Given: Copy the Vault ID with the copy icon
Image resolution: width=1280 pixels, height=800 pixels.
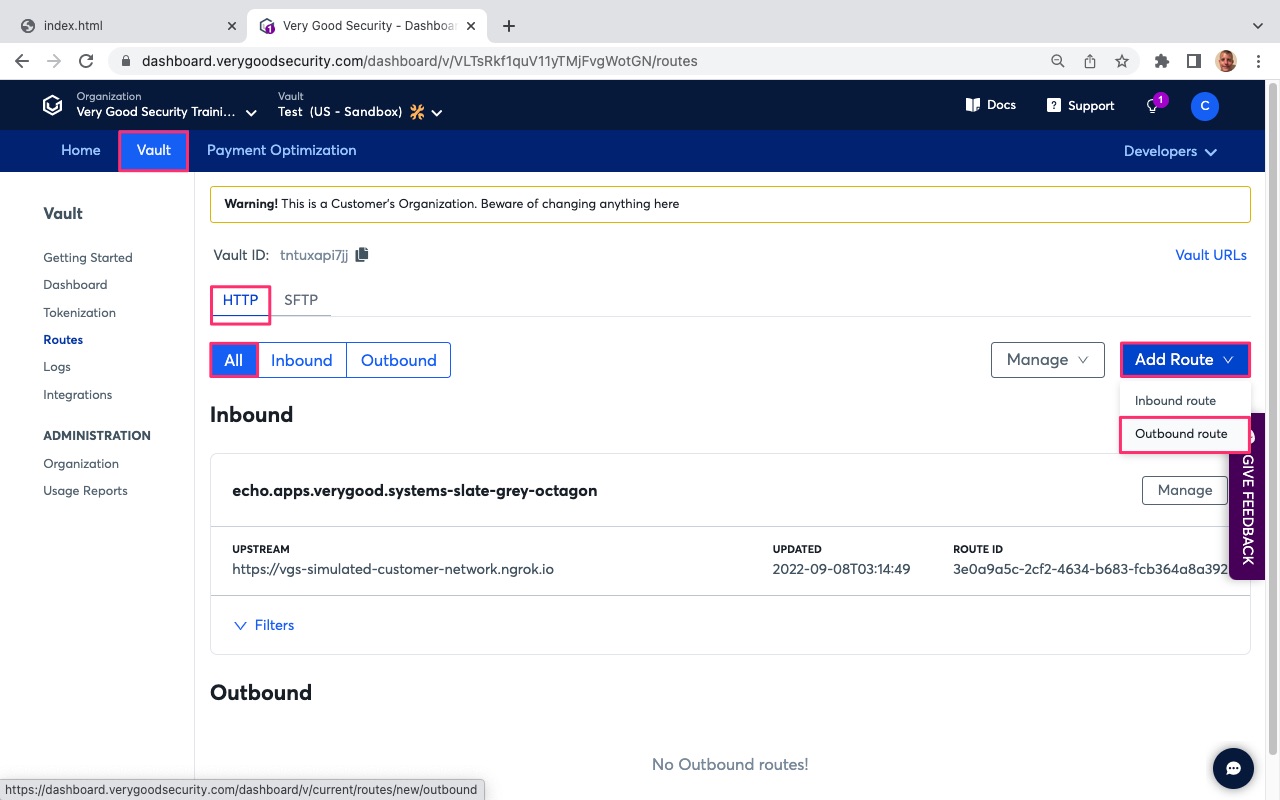Looking at the screenshot, I should click(x=362, y=255).
